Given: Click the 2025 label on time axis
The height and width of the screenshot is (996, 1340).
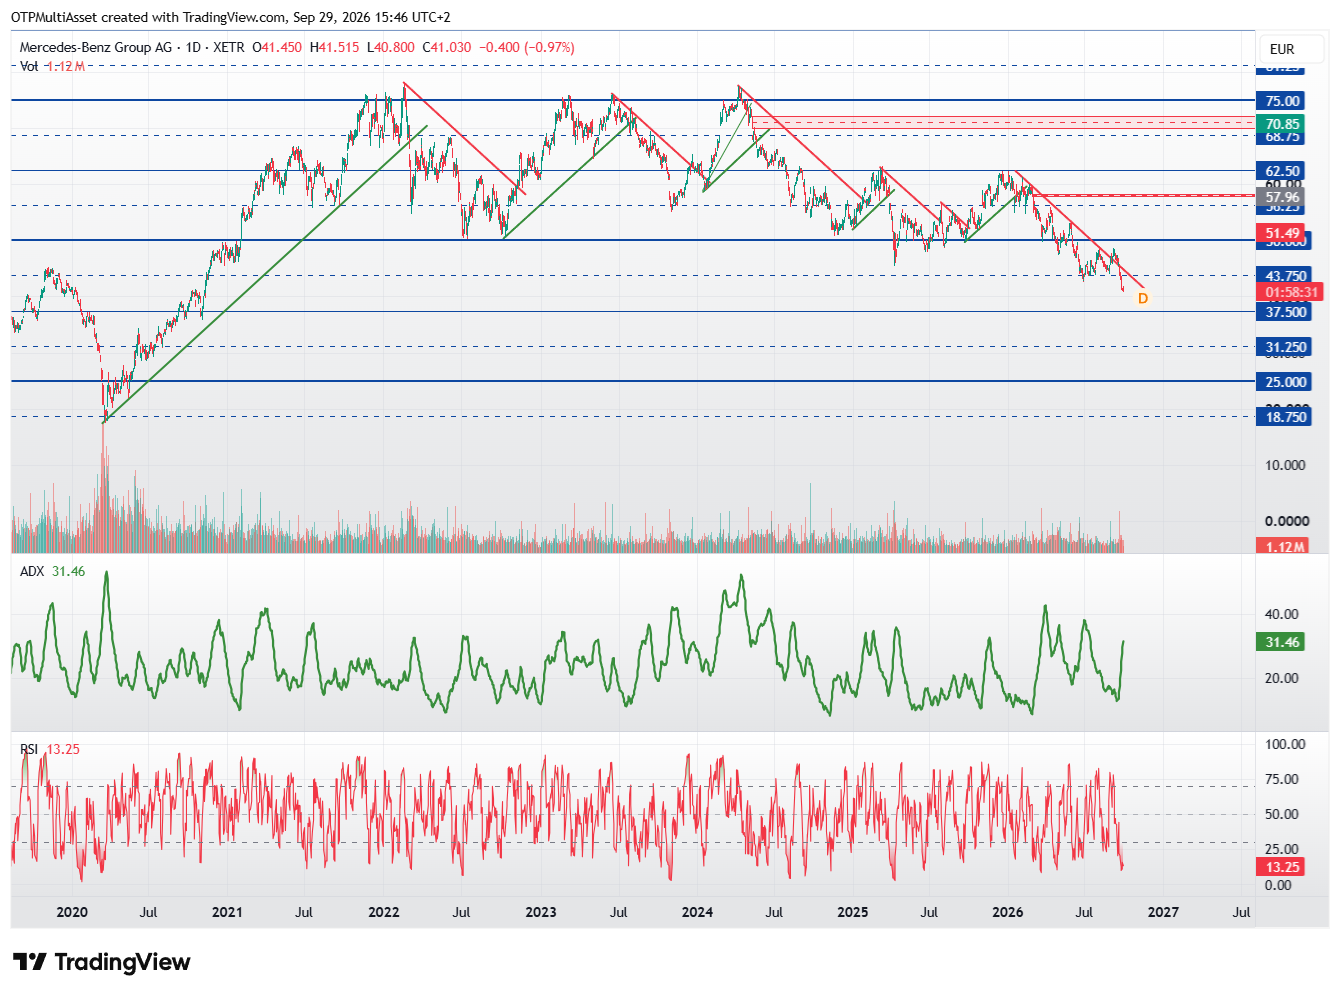Looking at the screenshot, I should point(852,912).
